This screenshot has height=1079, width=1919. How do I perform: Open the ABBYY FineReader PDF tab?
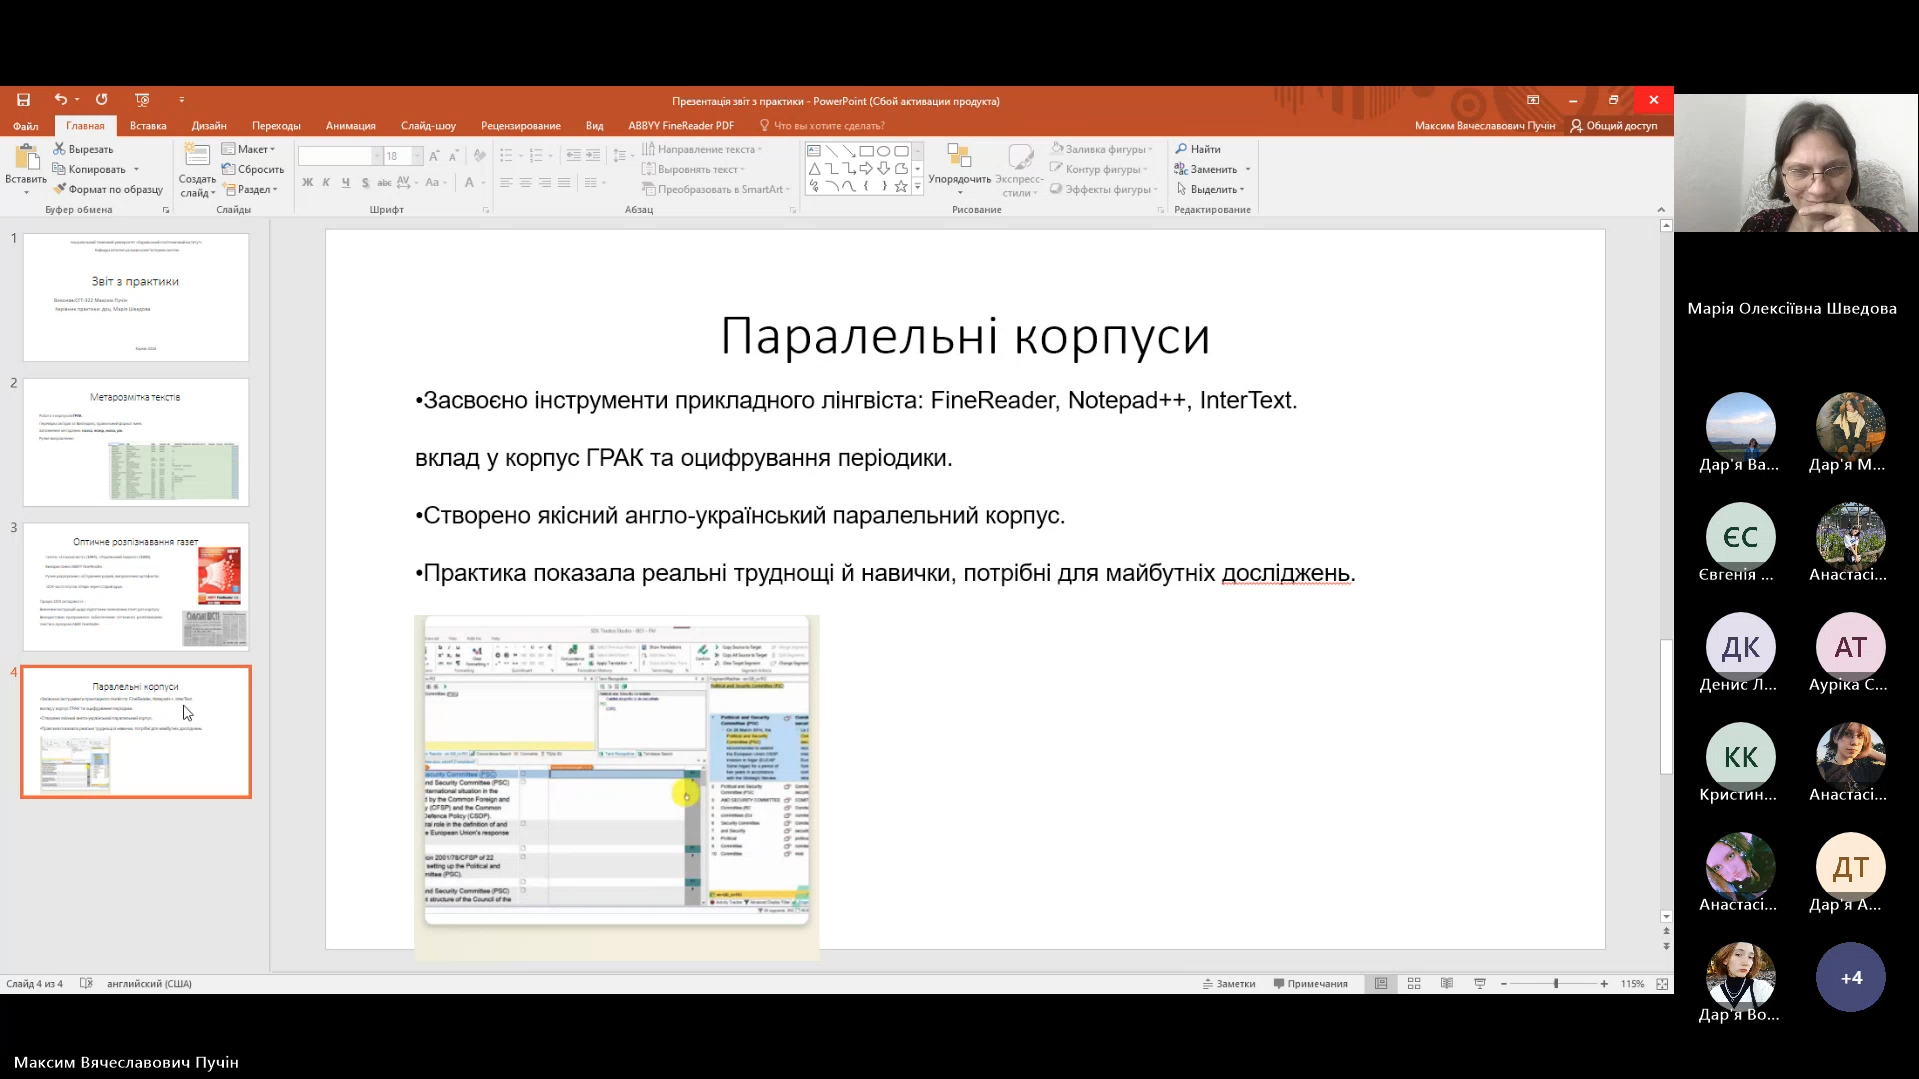pos(681,126)
